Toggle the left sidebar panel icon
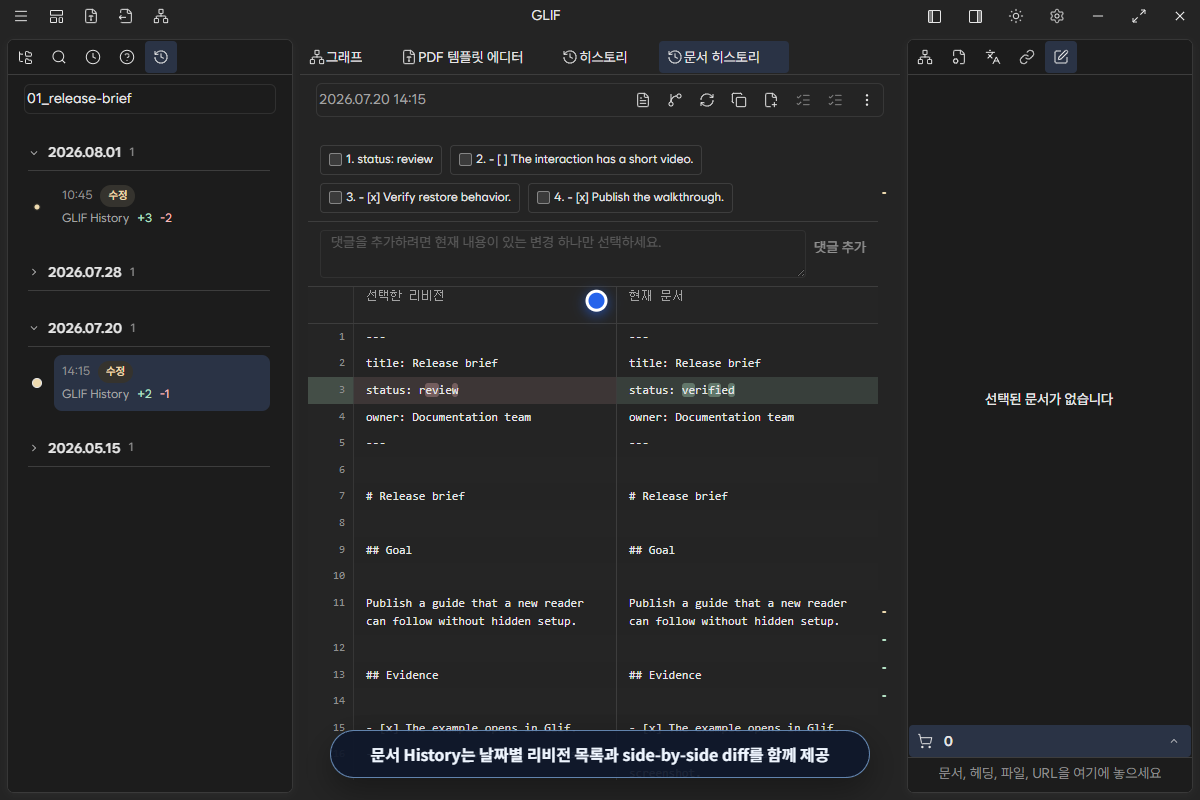 pyautogui.click(x=935, y=16)
